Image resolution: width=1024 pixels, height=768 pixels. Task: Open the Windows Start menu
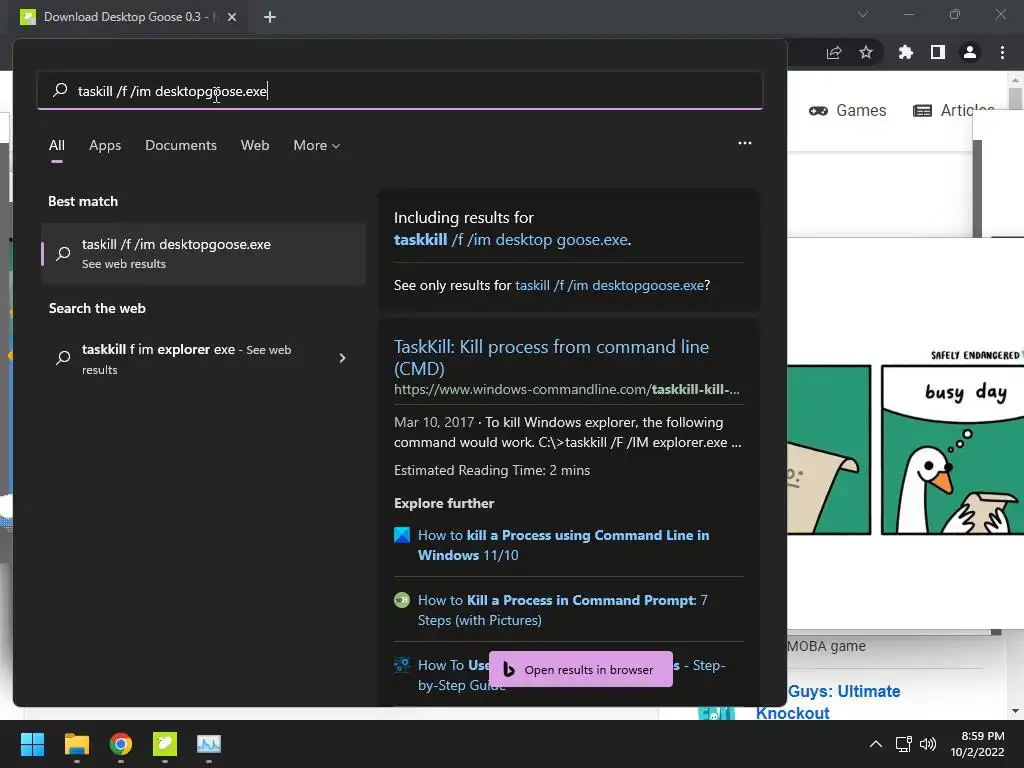click(32, 744)
